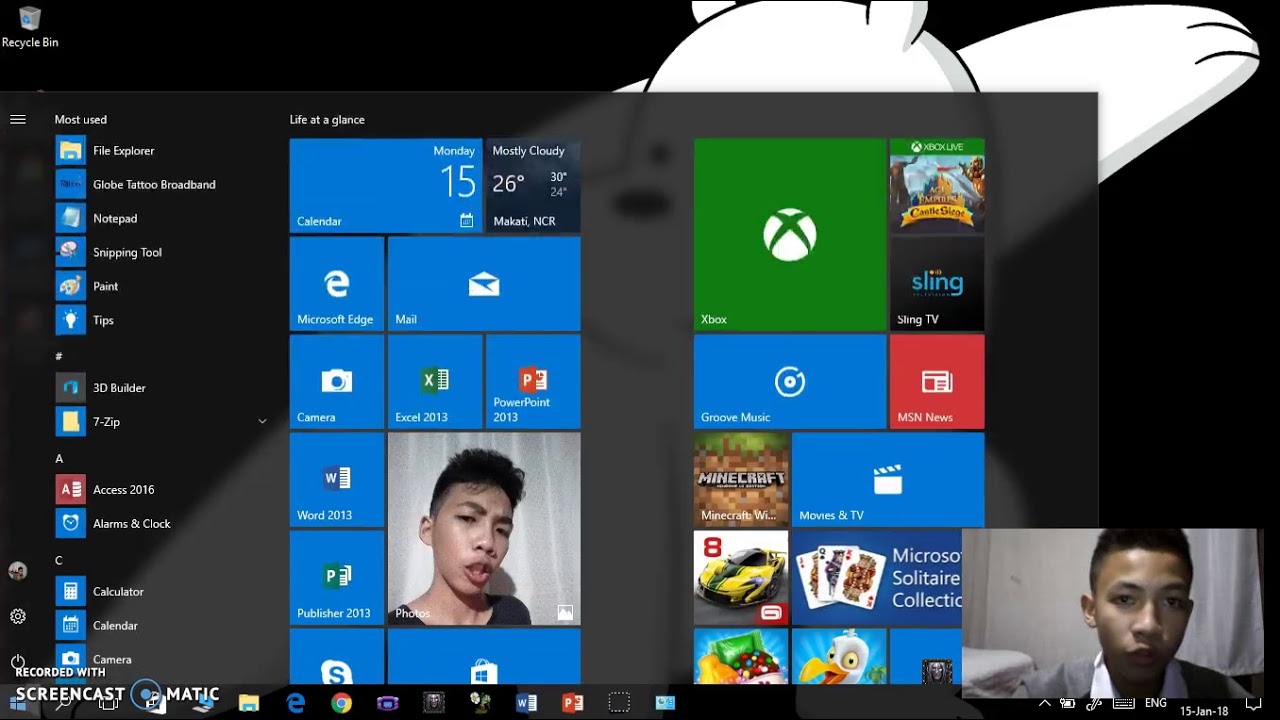The image size is (1280, 720).
Task: Launch the Candy Crush tile
Action: click(741, 657)
